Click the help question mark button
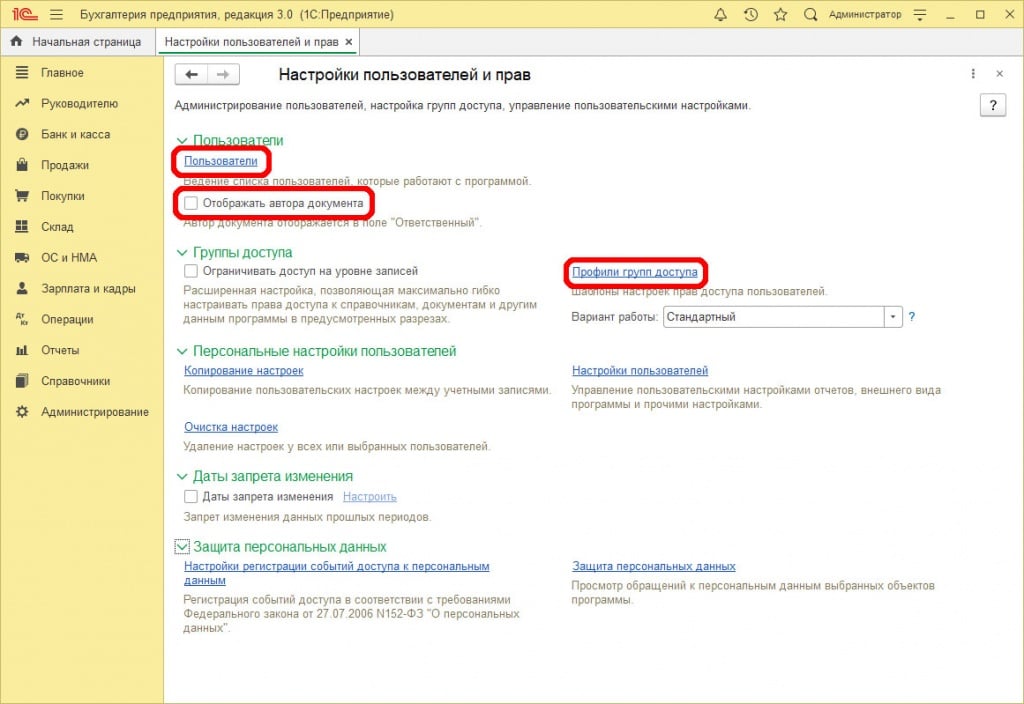Viewport: 1024px width, 704px height. click(992, 106)
